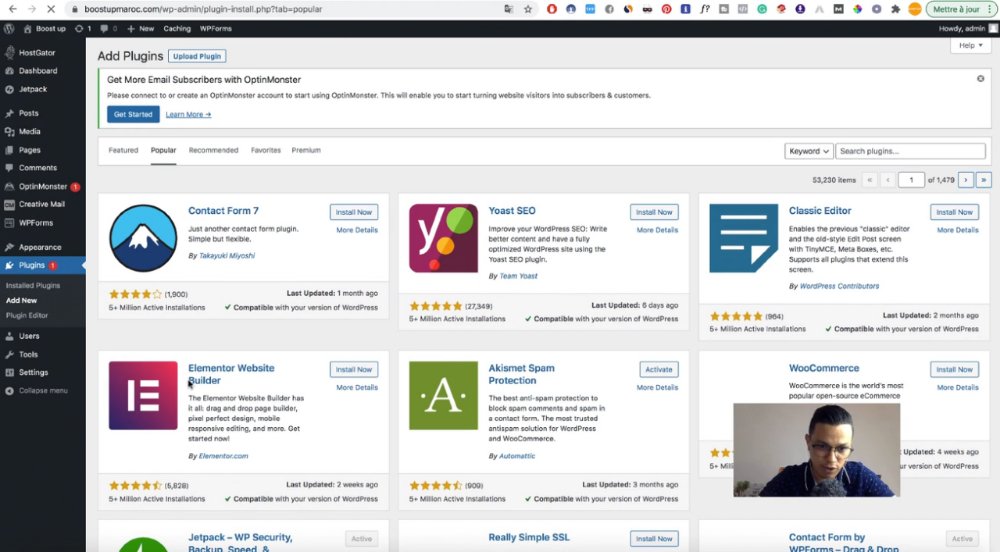Screen dimensions: 1000x552
Task: Collapse the admin sidebar menu
Action: click(43, 391)
